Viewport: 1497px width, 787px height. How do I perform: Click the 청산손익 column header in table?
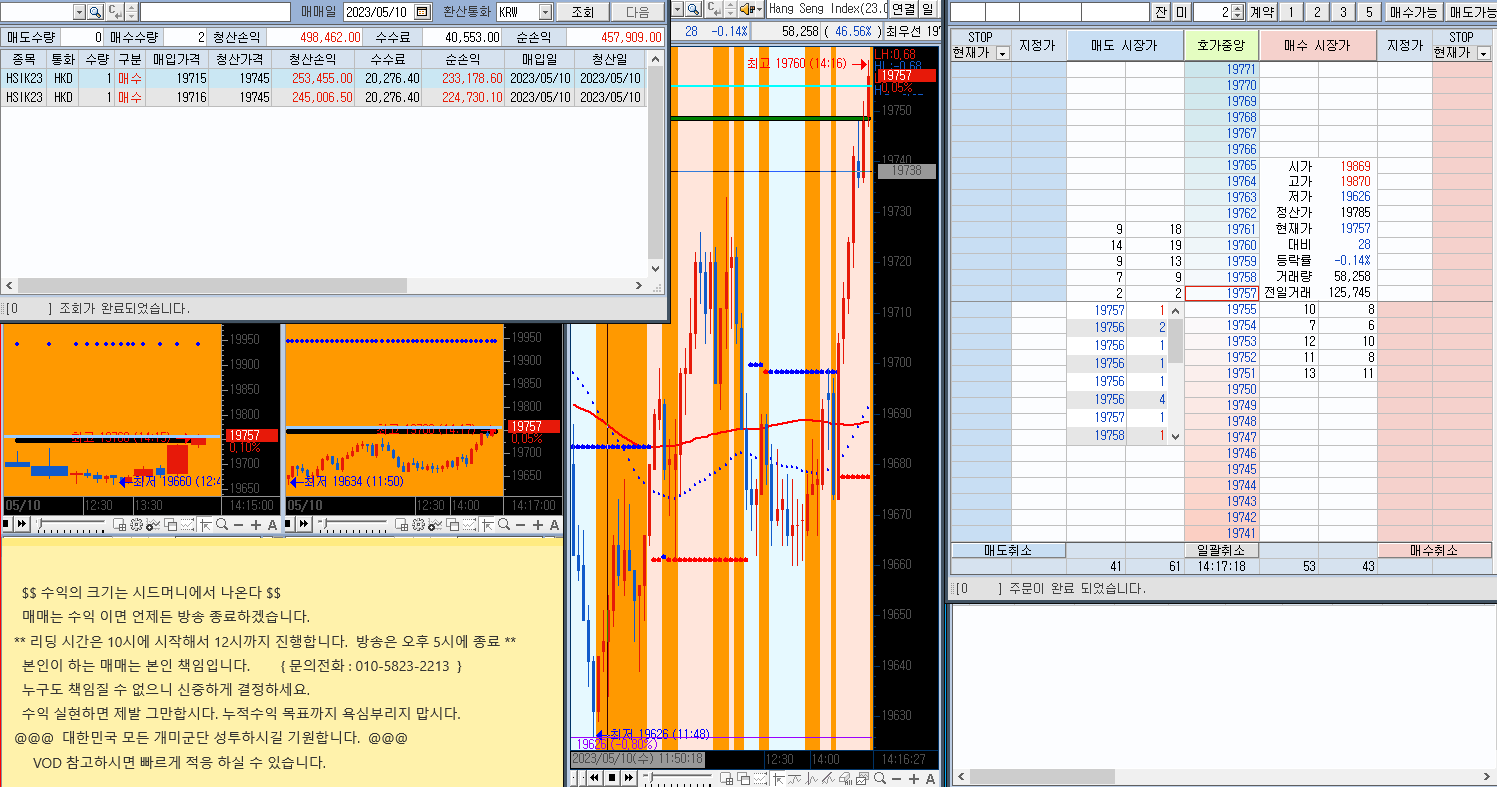pos(313,59)
